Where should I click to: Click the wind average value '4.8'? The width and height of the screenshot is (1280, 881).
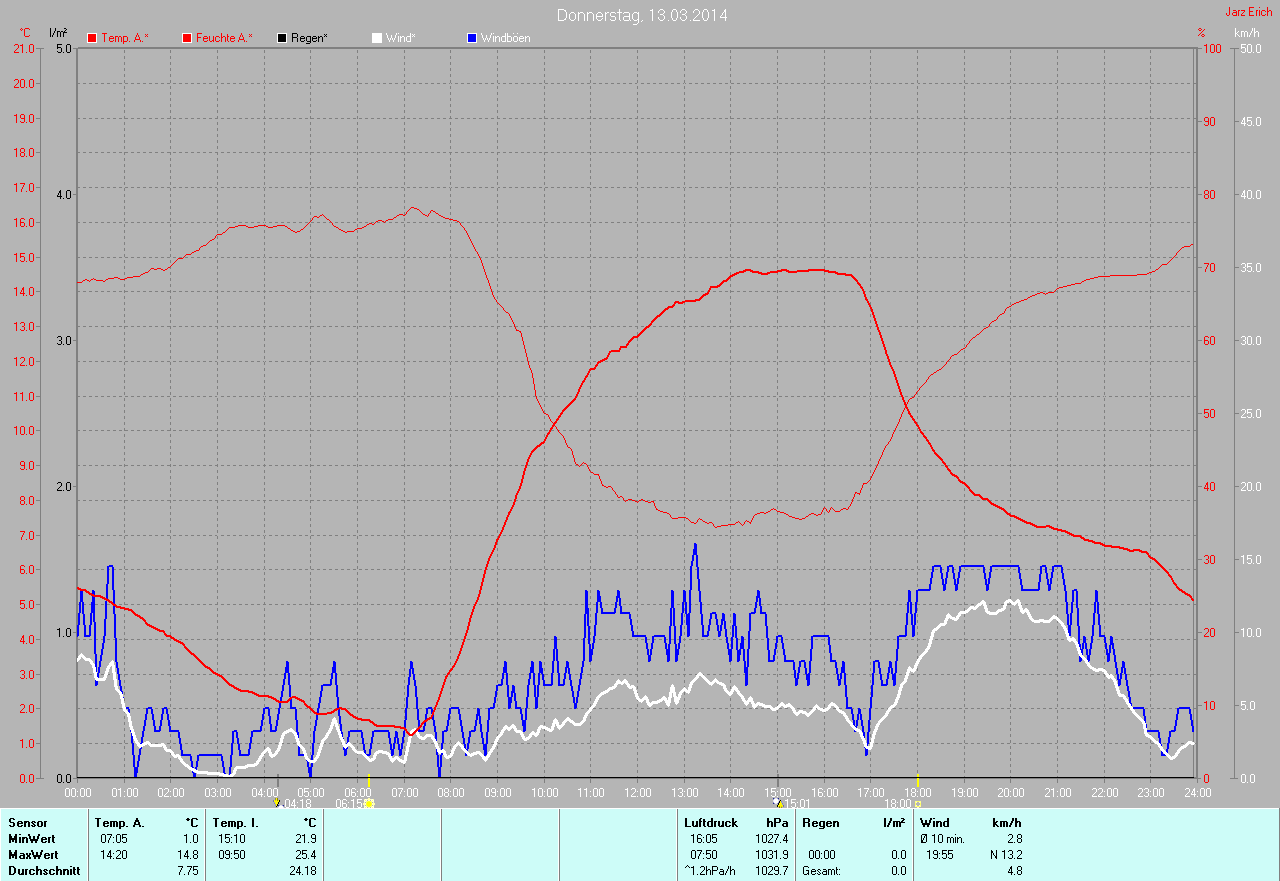point(1014,871)
